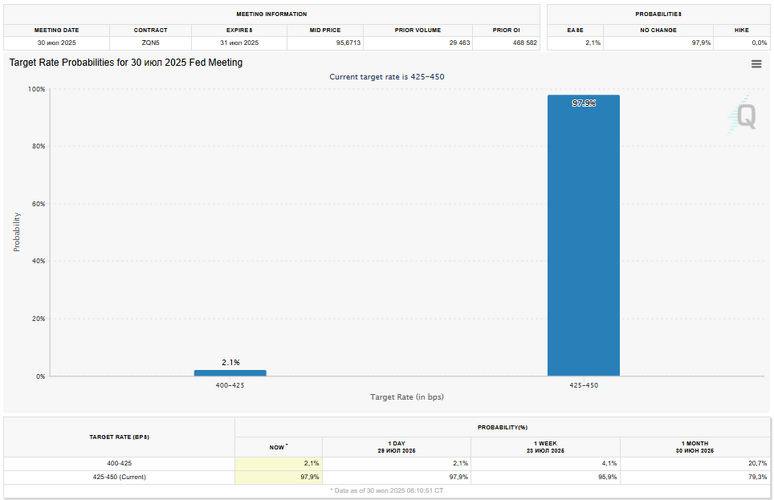Open the chart hamburger context menu
Screen dimensions: 774x500
tap(756, 64)
